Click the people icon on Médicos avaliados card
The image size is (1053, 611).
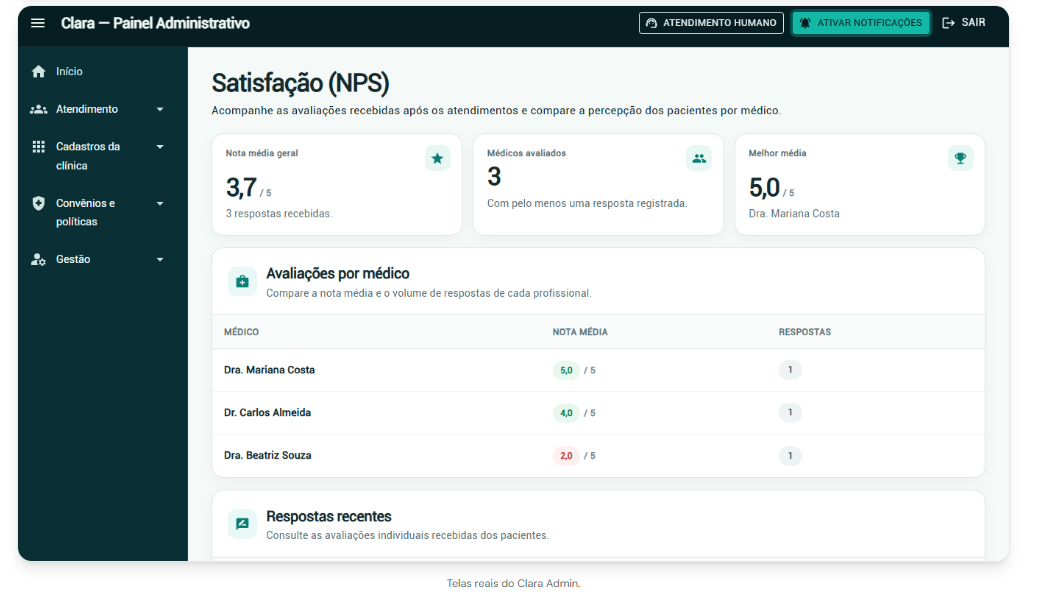tap(699, 158)
